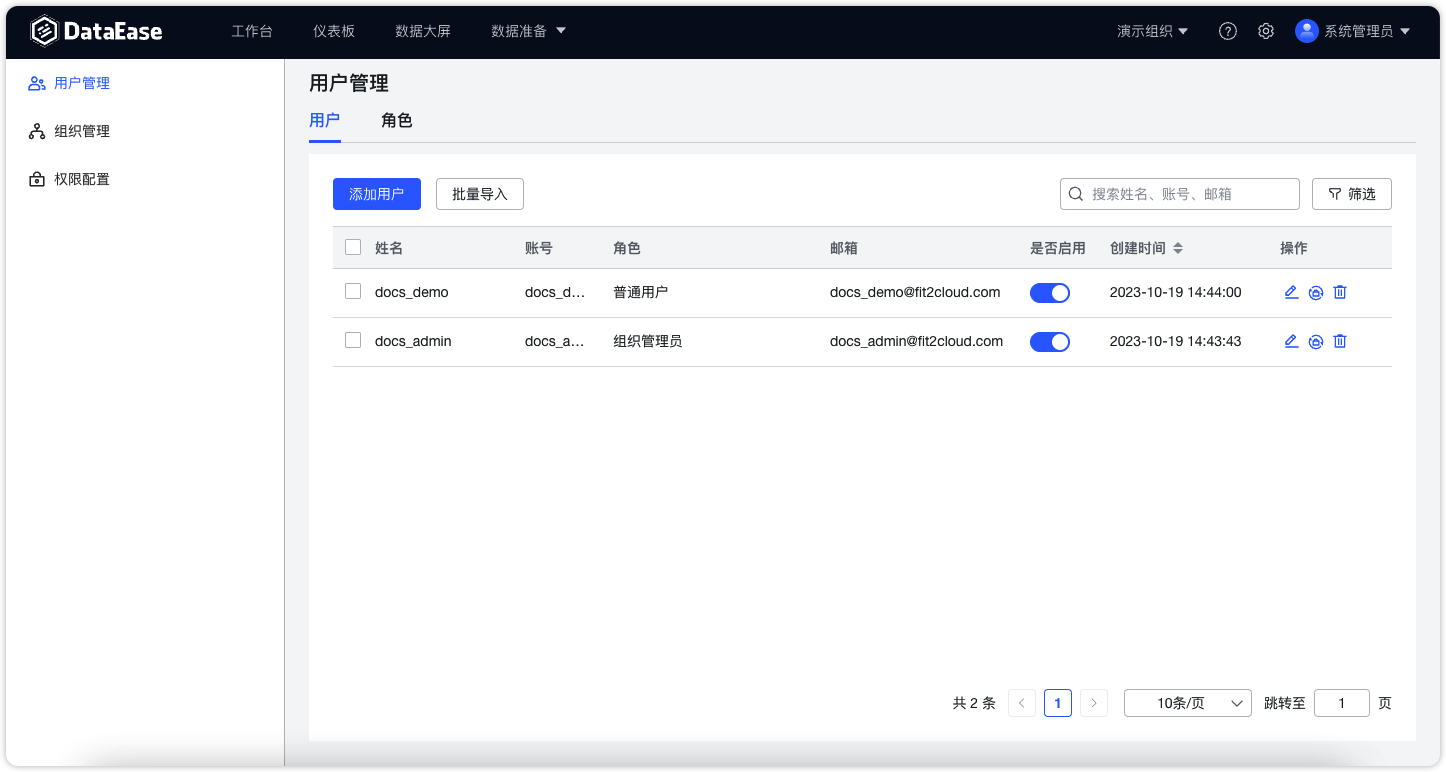
Task: Click the permission configuration lock icon
Action: [37, 179]
